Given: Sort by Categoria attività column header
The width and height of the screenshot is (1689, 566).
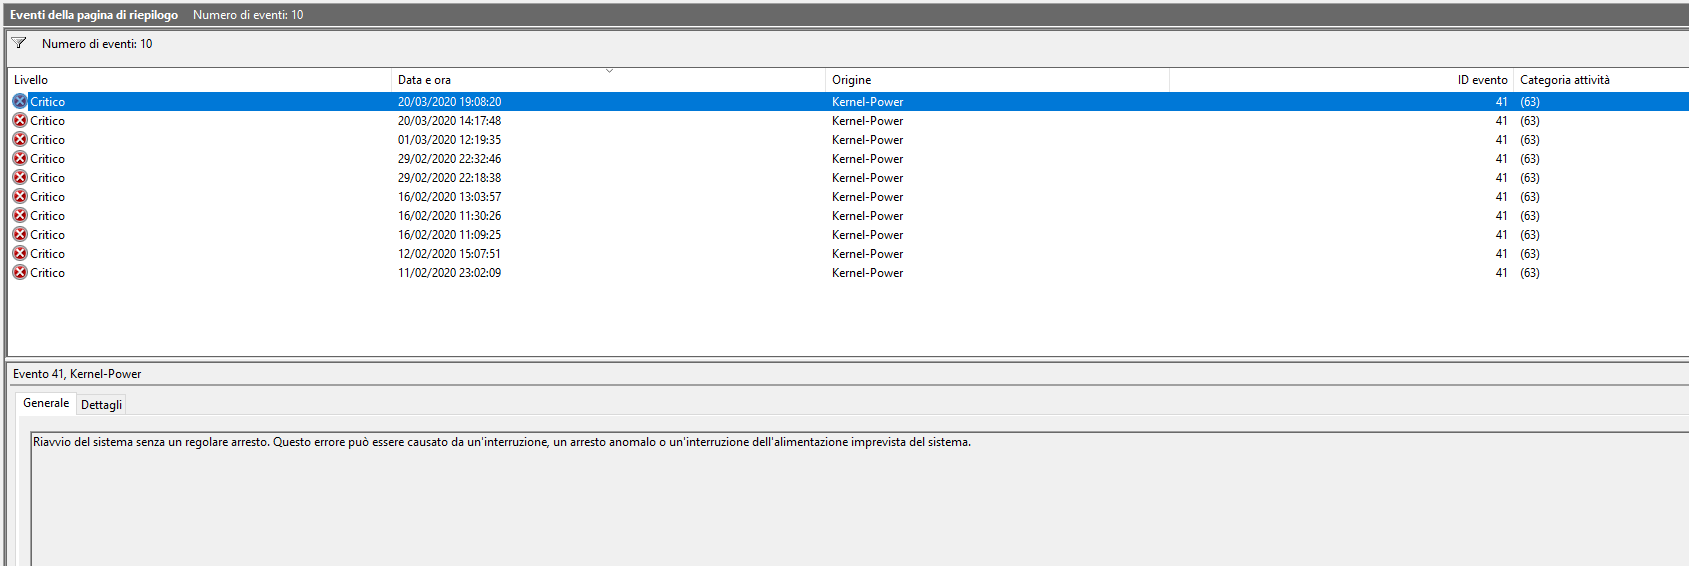Looking at the screenshot, I should [x=1600, y=80].
